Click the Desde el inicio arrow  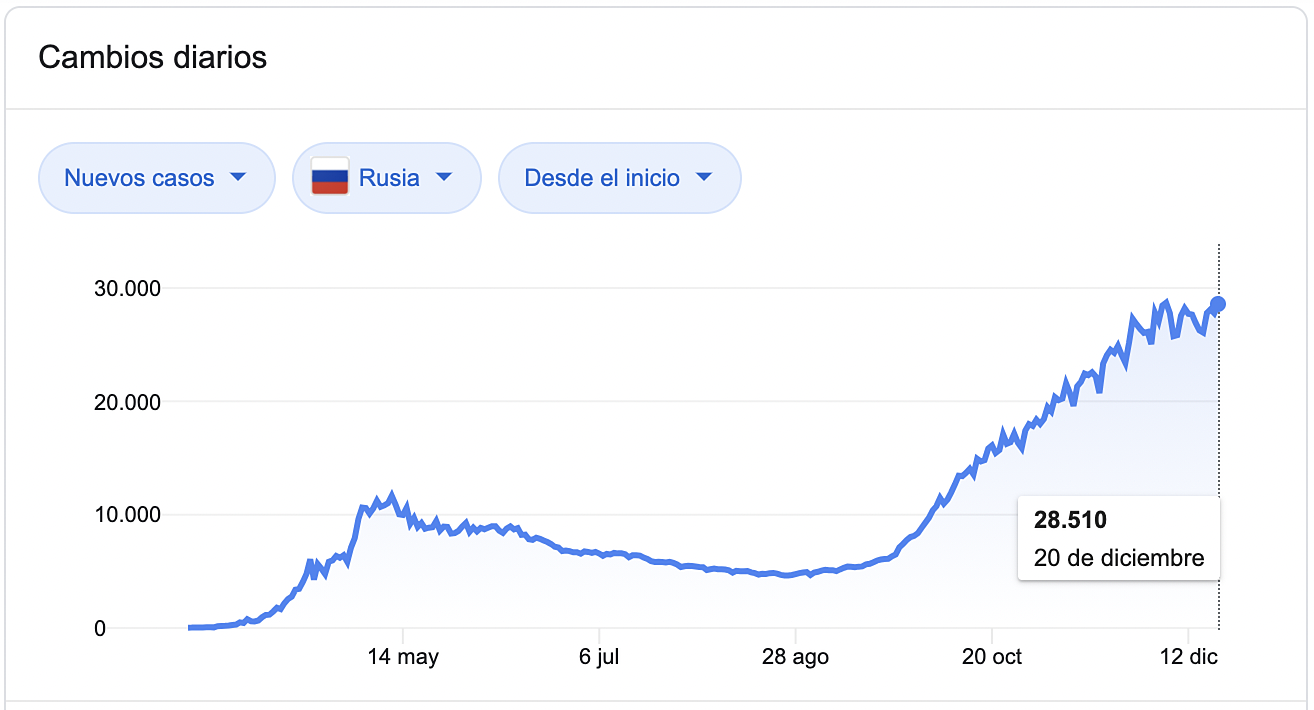(703, 178)
